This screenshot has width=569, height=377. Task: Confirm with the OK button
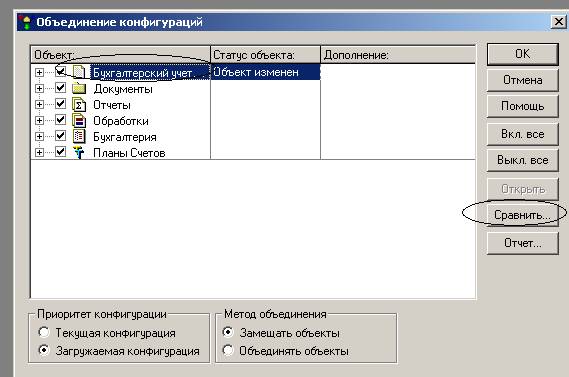pyautogui.click(x=522, y=54)
